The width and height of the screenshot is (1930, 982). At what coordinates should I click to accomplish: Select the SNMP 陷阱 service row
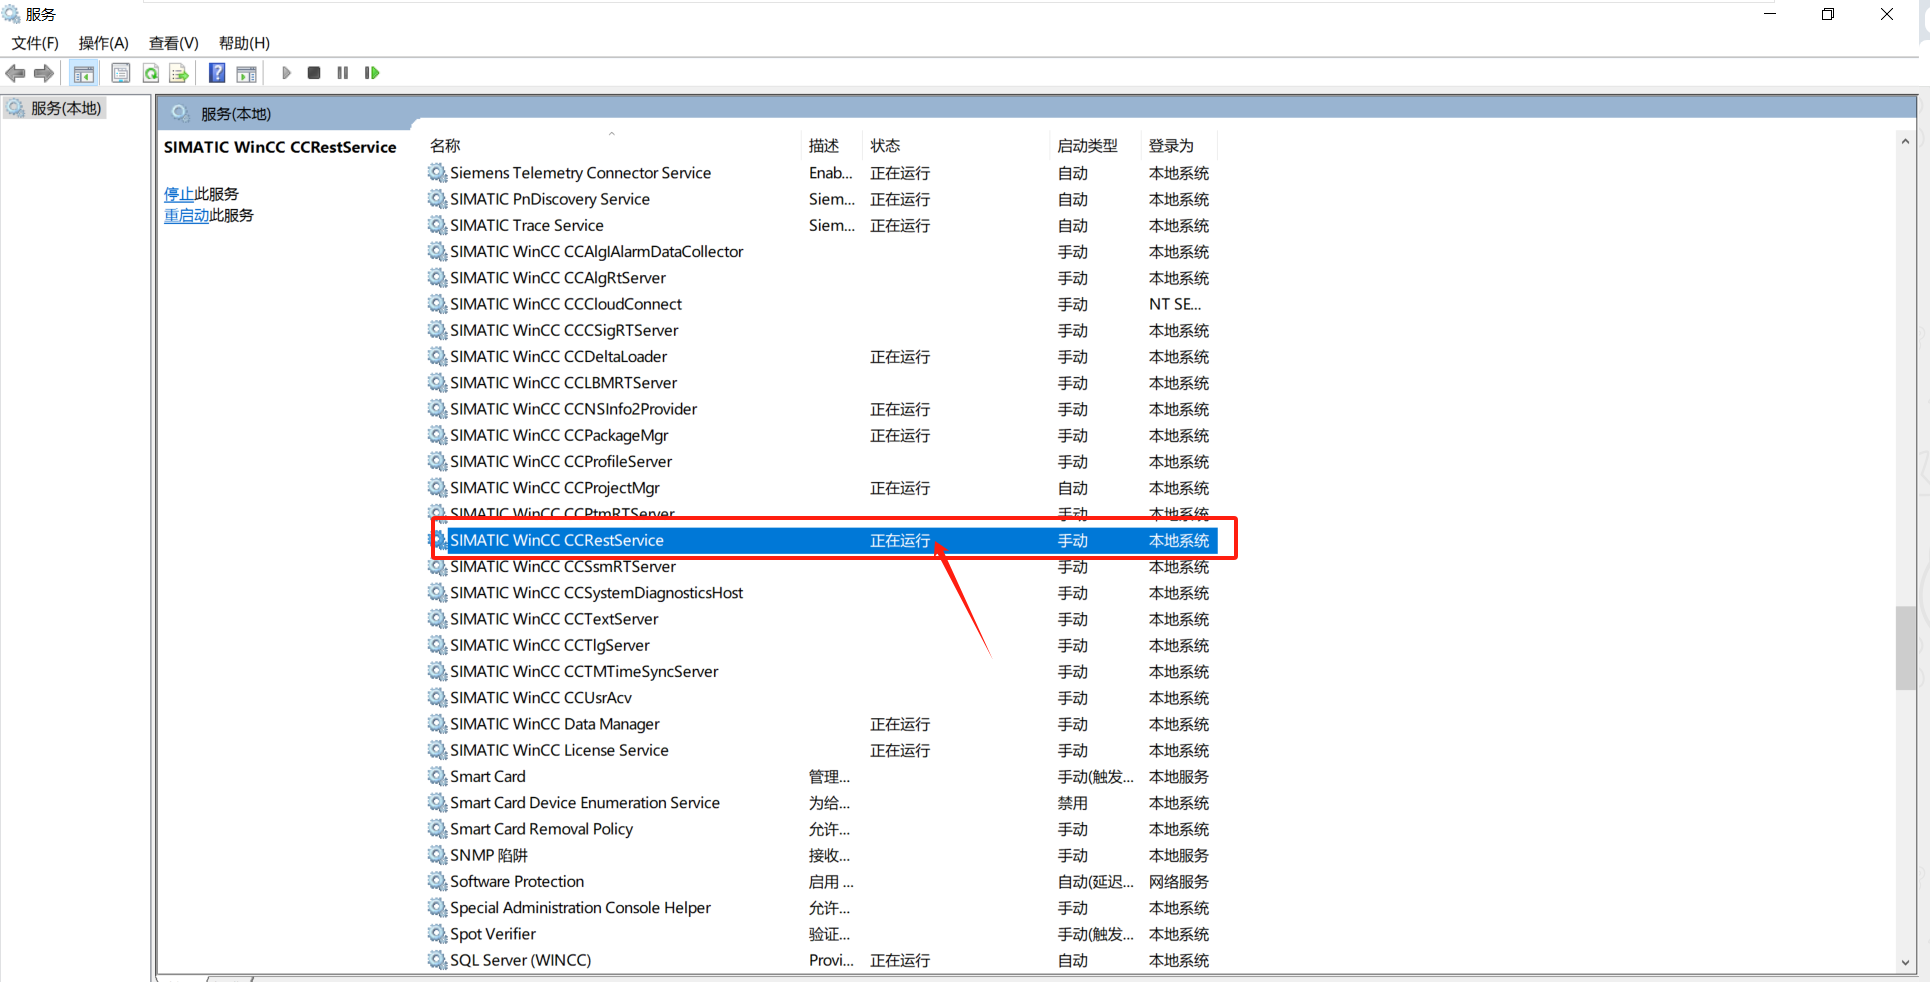click(x=821, y=856)
